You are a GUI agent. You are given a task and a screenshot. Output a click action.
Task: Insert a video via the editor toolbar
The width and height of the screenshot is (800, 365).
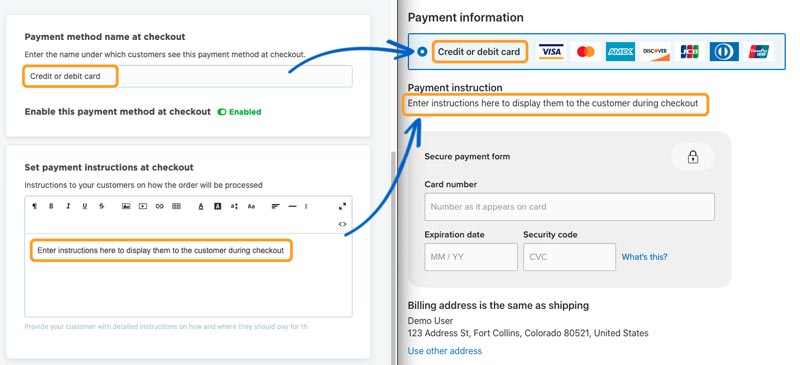point(143,206)
